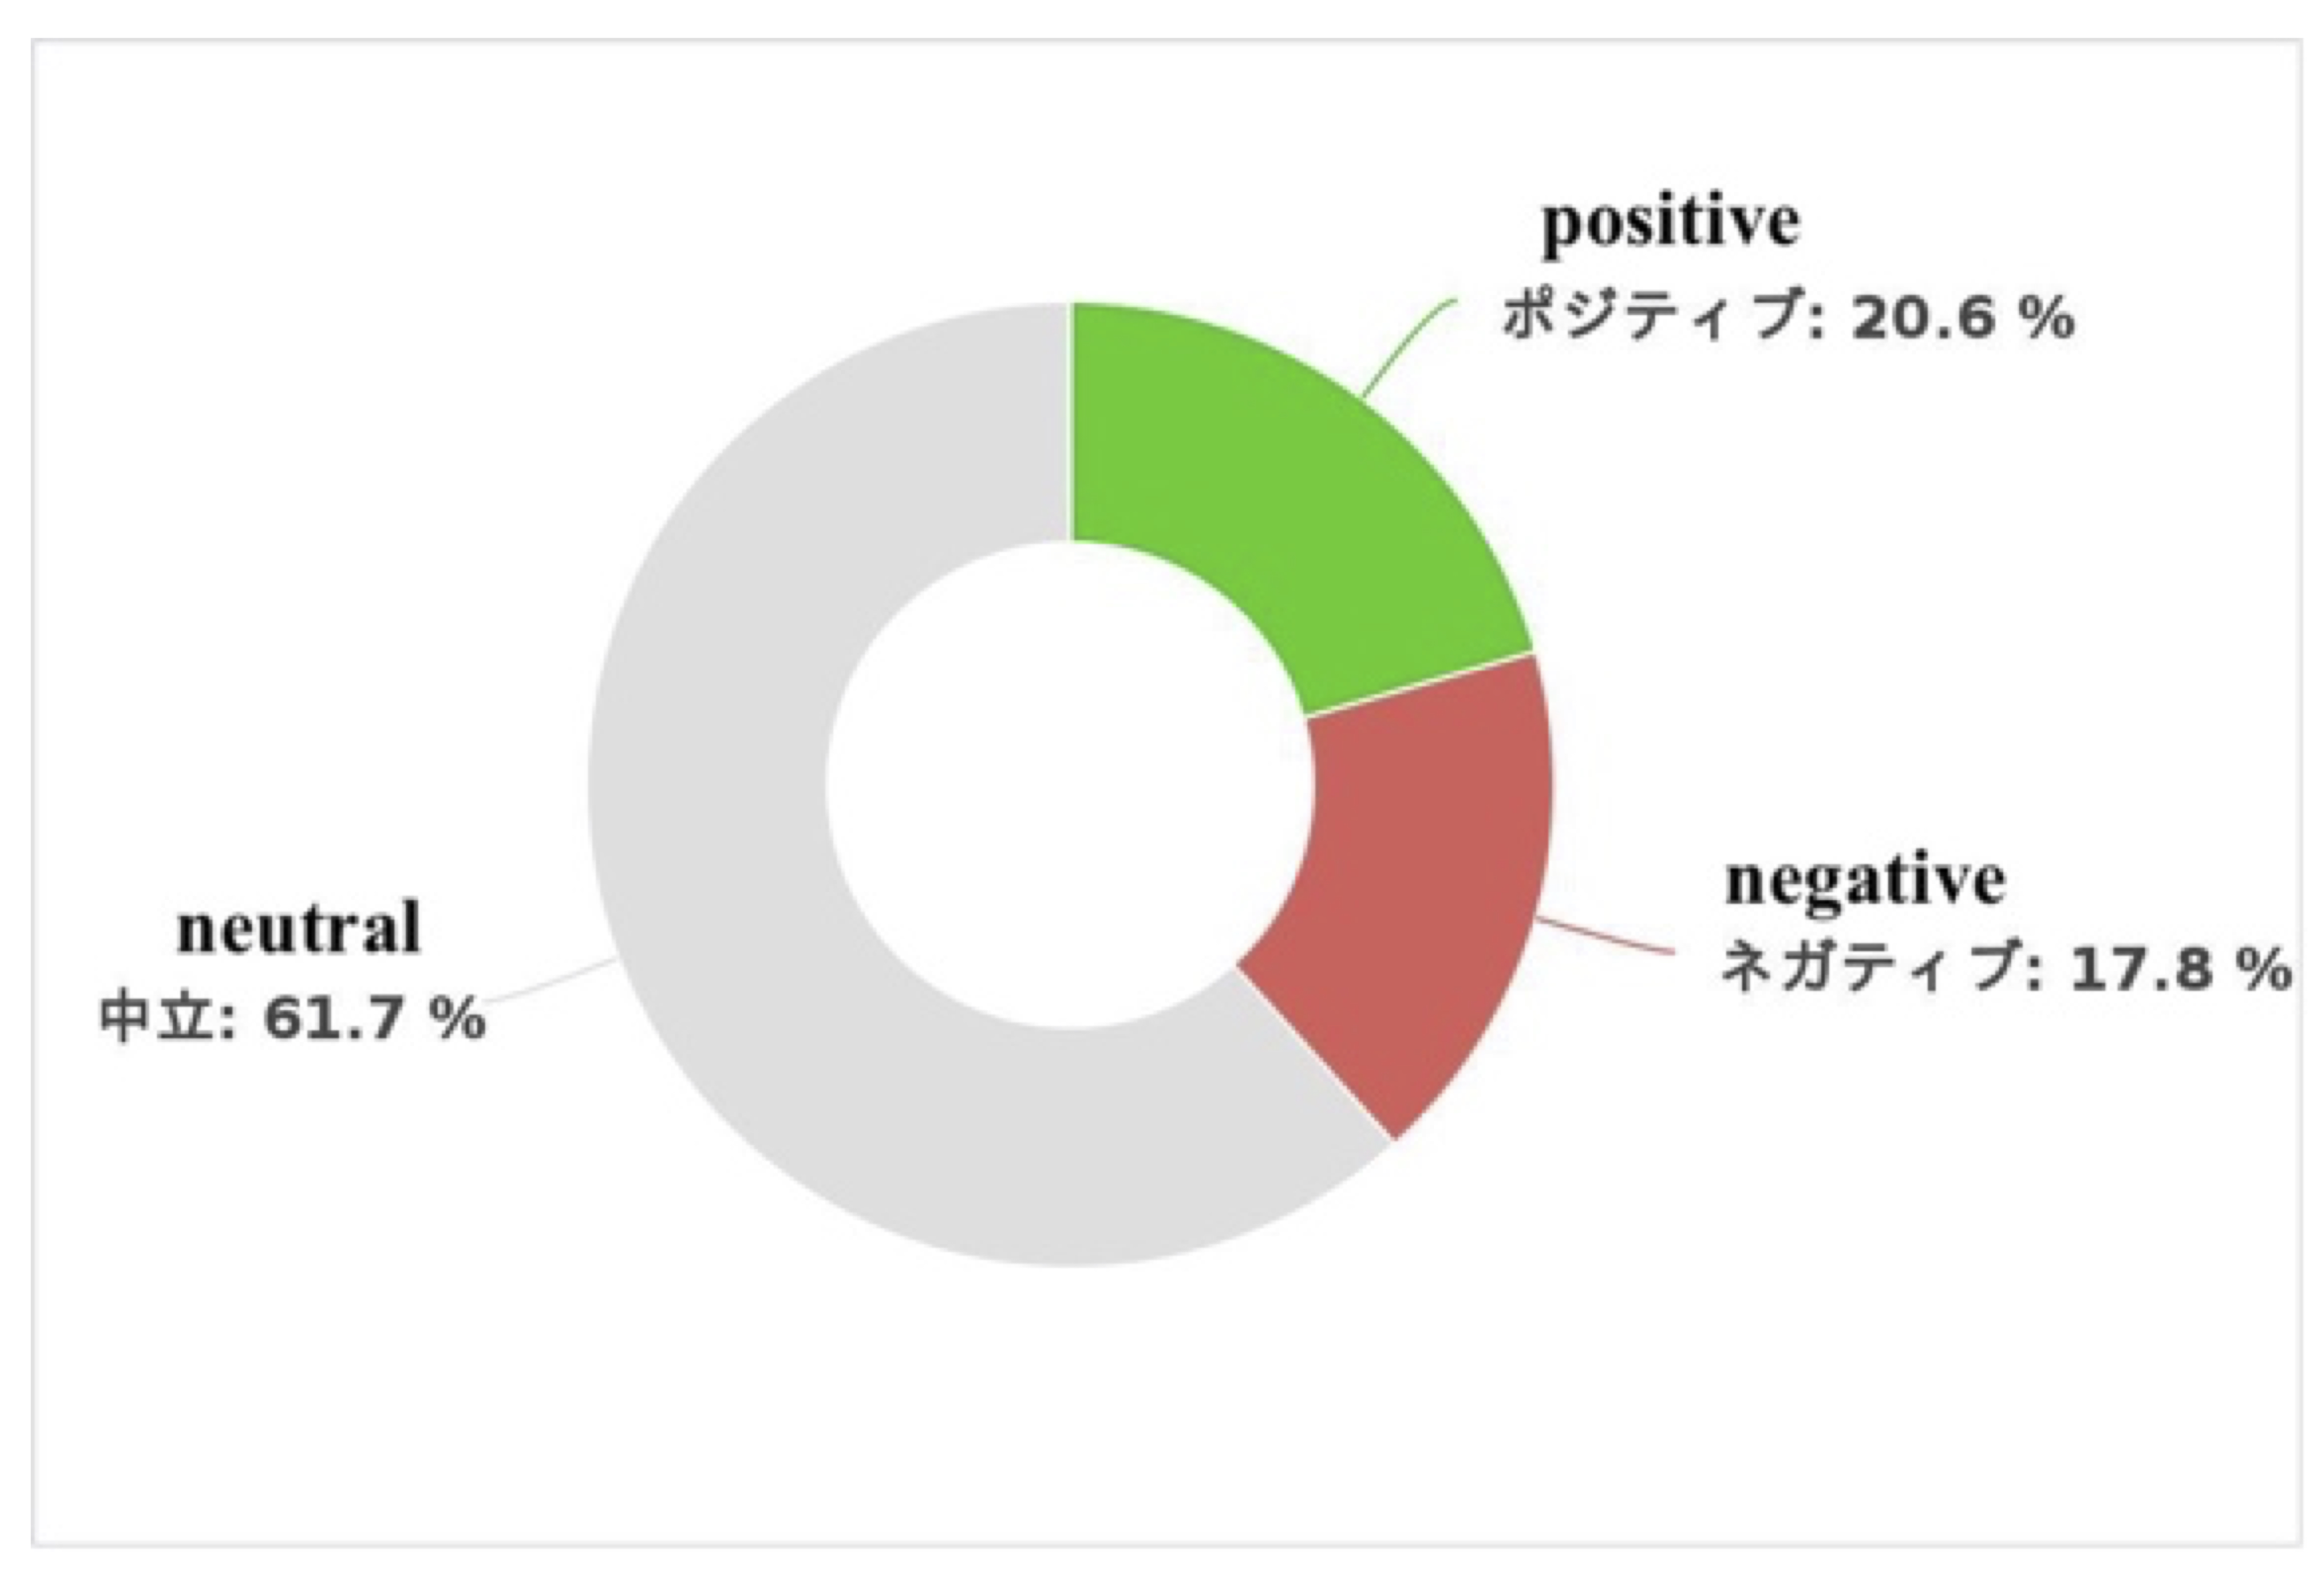
Task: Click the boundary between green and red segments
Action: (1420, 685)
